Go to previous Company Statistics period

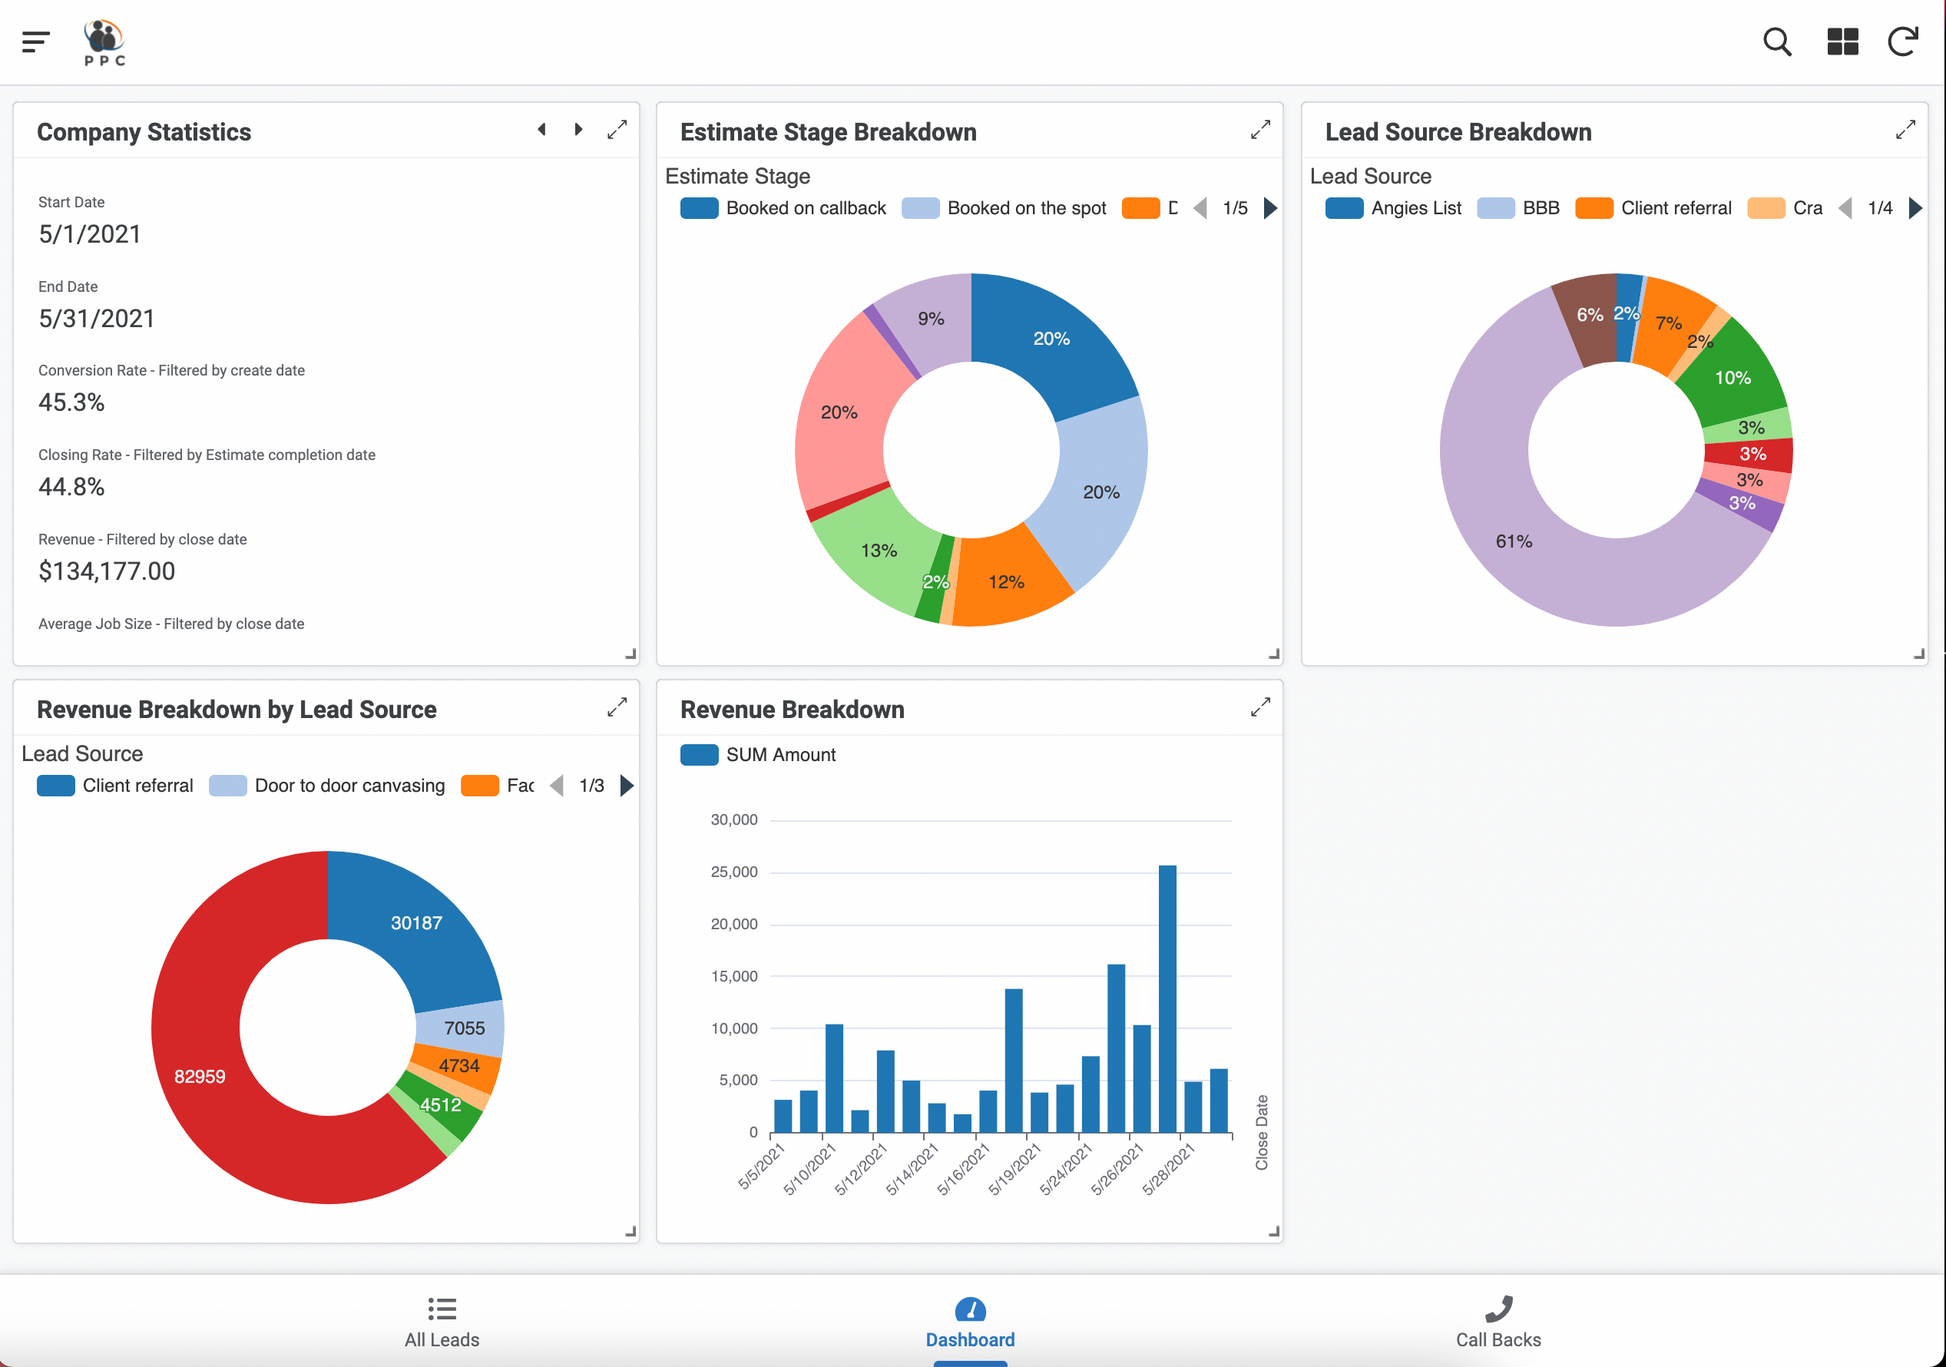(542, 130)
